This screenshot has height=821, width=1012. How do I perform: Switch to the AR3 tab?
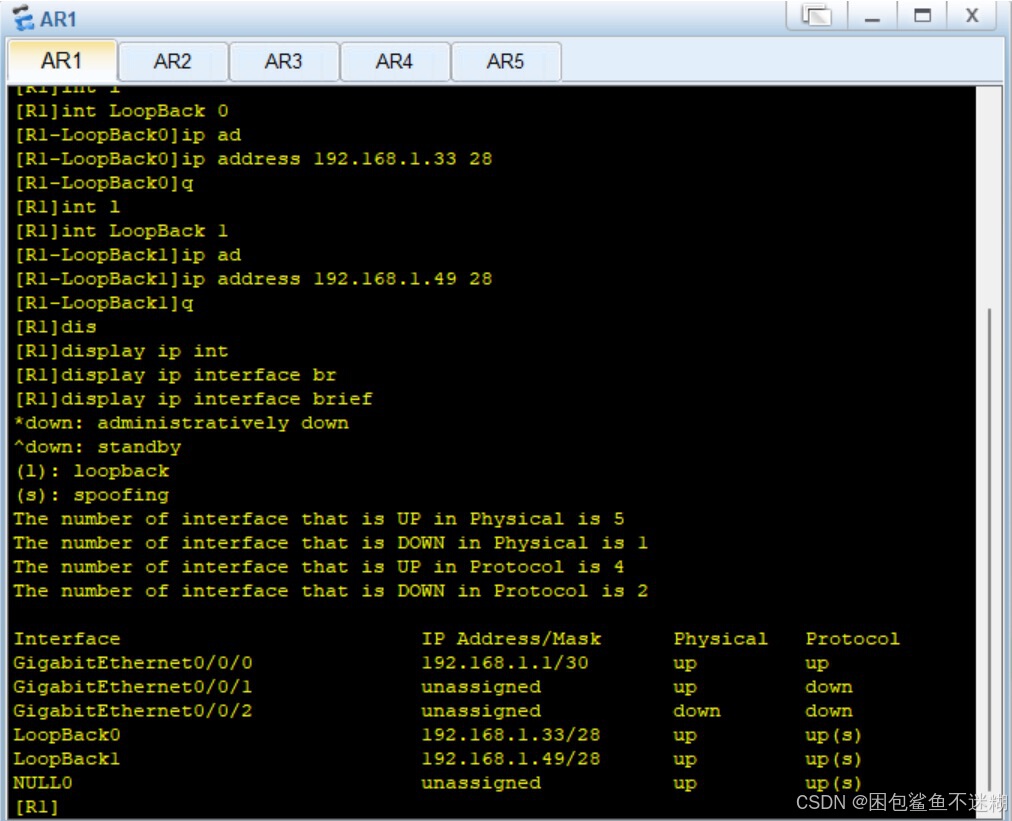click(x=284, y=61)
